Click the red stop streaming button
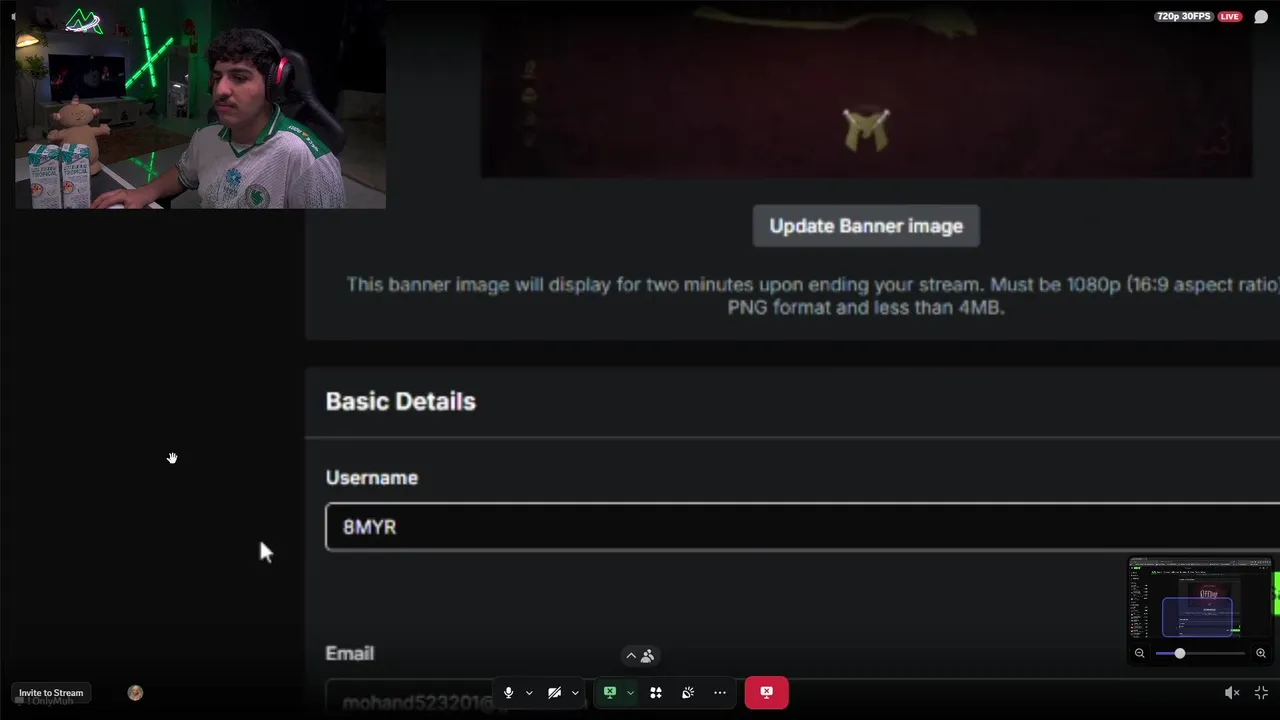Image resolution: width=1280 pixels, height=720 pixels. pos(766,692)
